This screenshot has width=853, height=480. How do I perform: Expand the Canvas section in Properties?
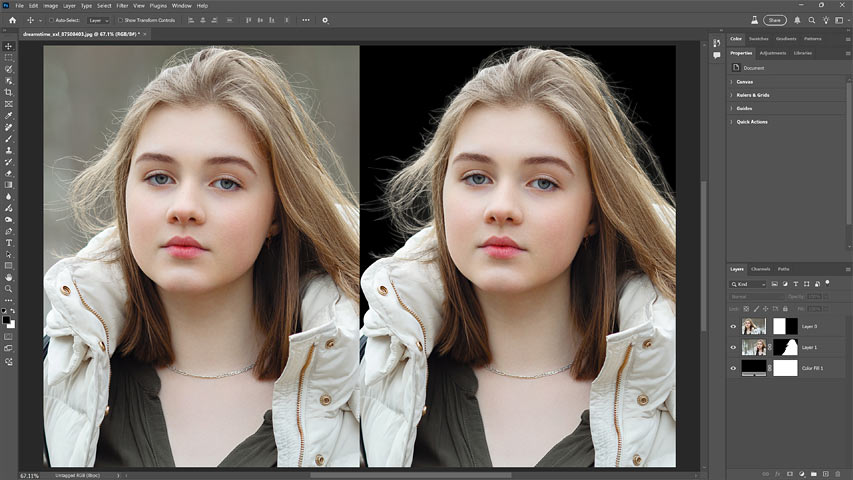point(745,81)
